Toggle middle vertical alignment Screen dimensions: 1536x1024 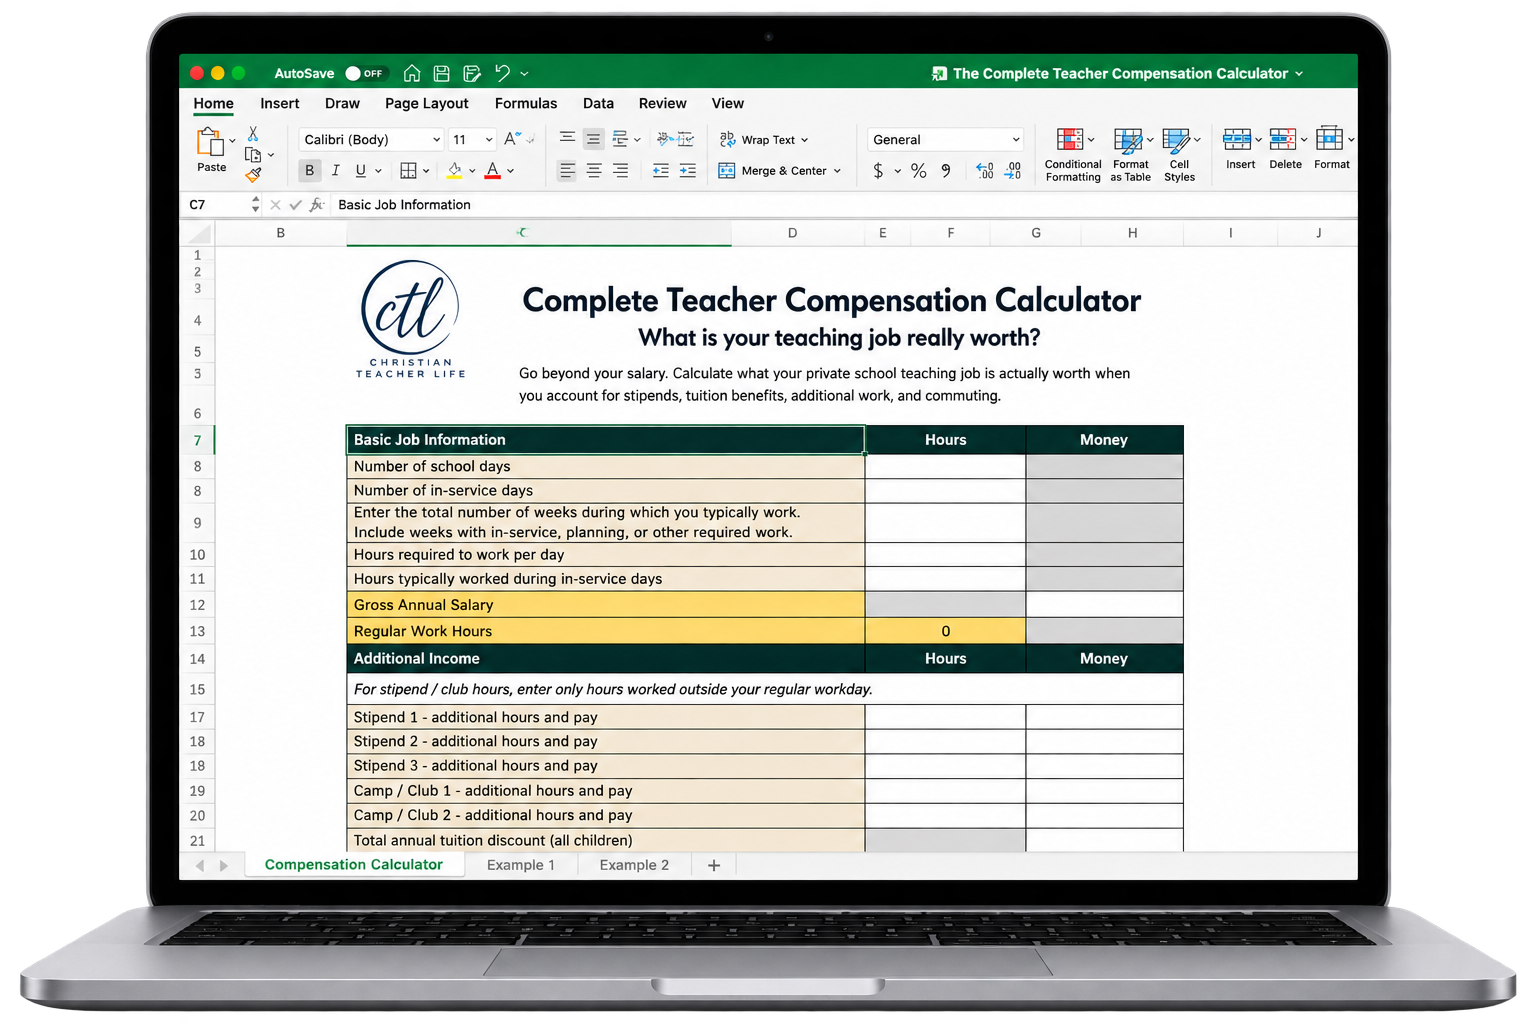(x=594, y=139)
